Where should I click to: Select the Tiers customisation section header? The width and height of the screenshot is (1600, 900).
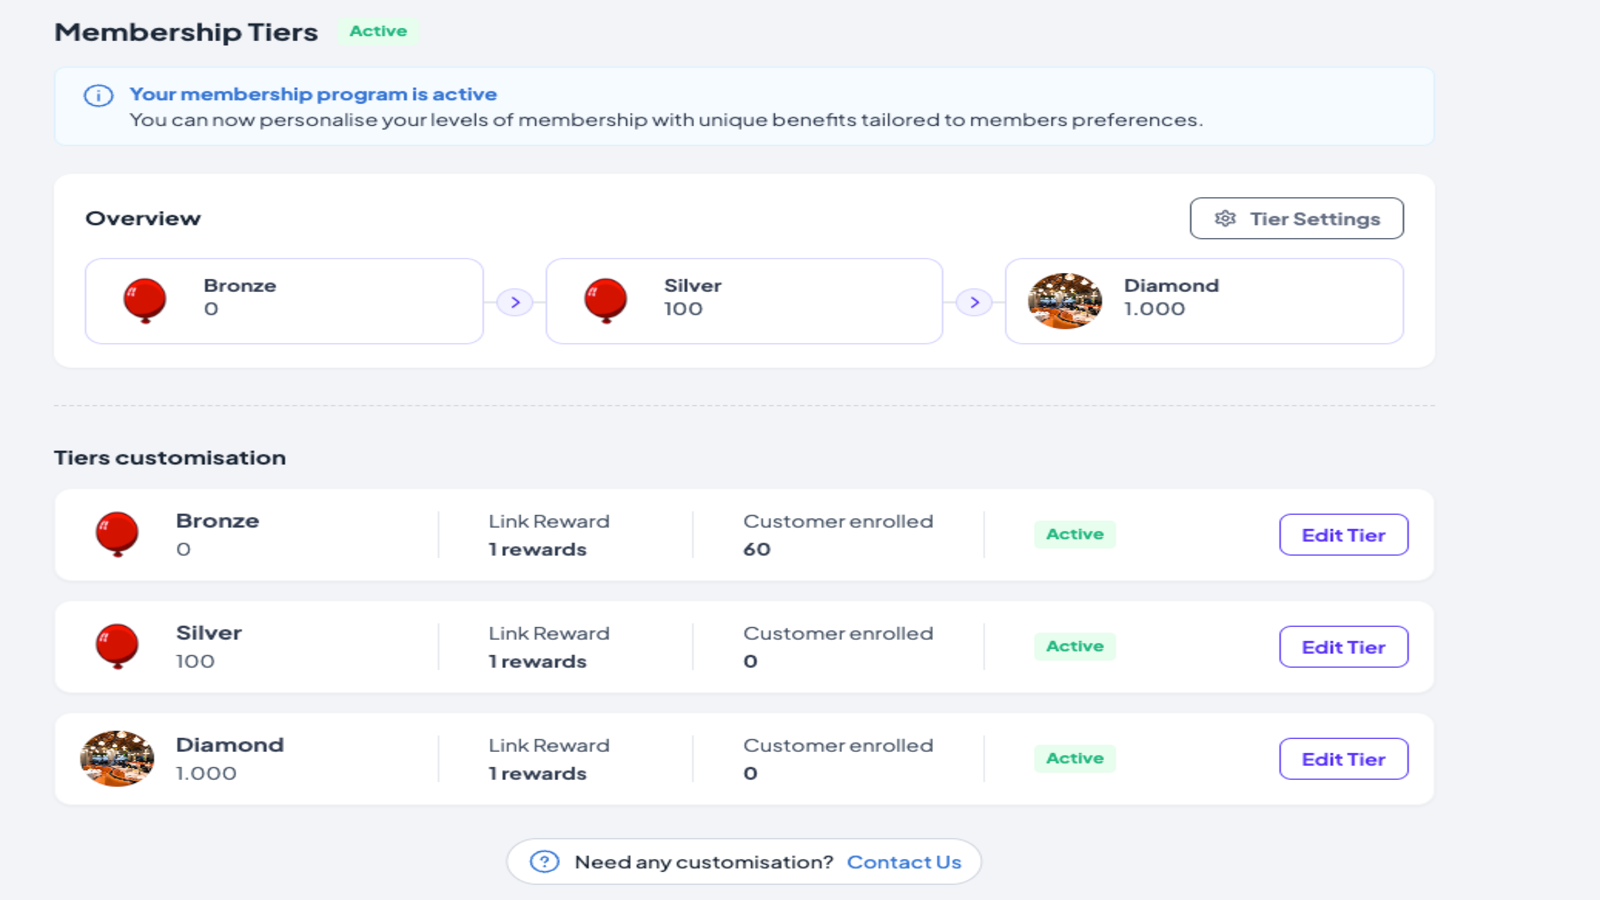(x=170, y=457)
